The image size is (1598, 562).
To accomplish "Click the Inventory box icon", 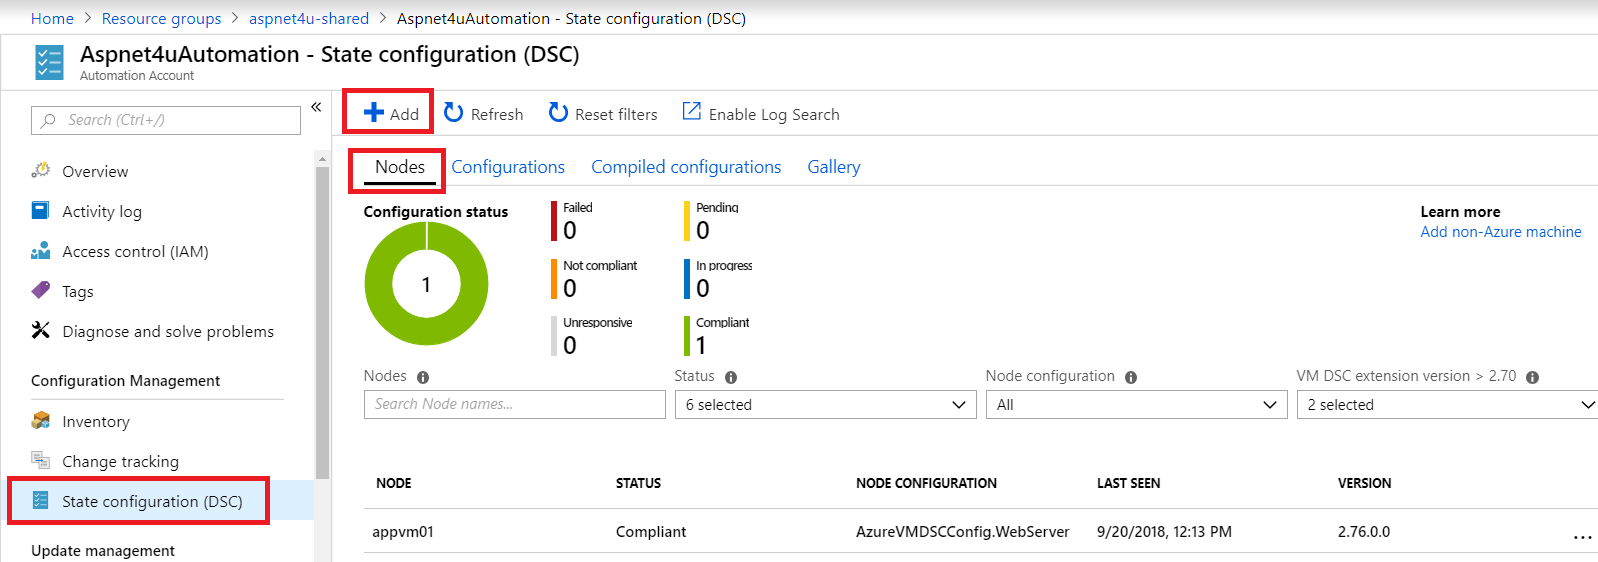I will (x=41, y=420).
